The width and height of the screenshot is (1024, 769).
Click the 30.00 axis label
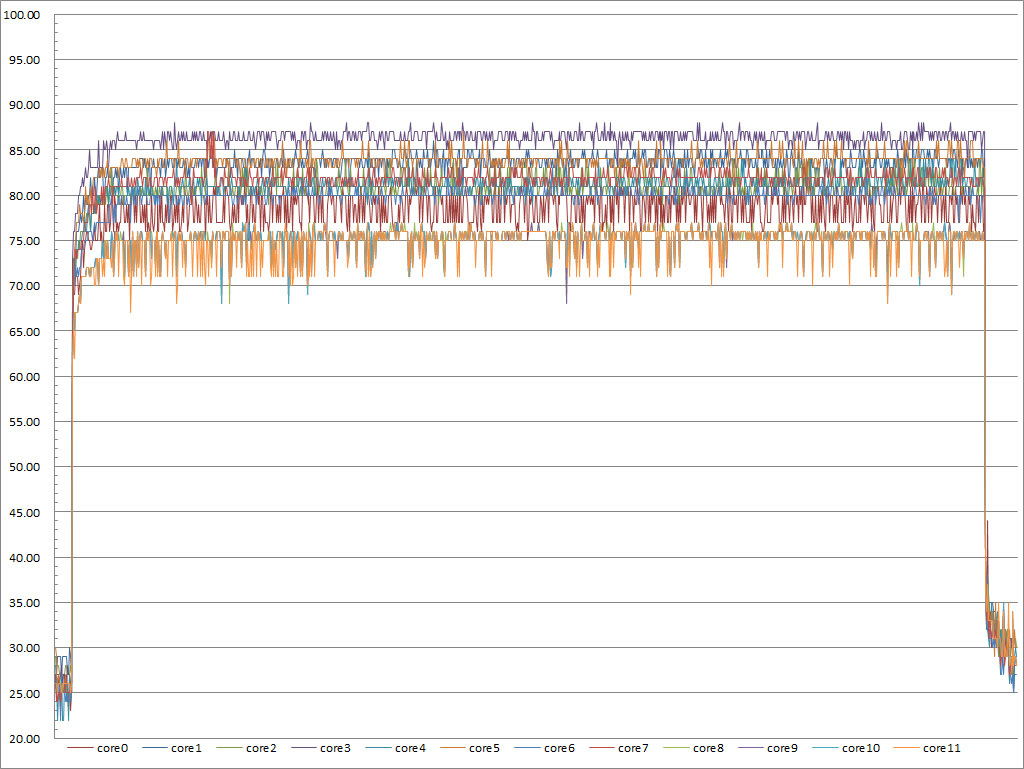point(24,648)
